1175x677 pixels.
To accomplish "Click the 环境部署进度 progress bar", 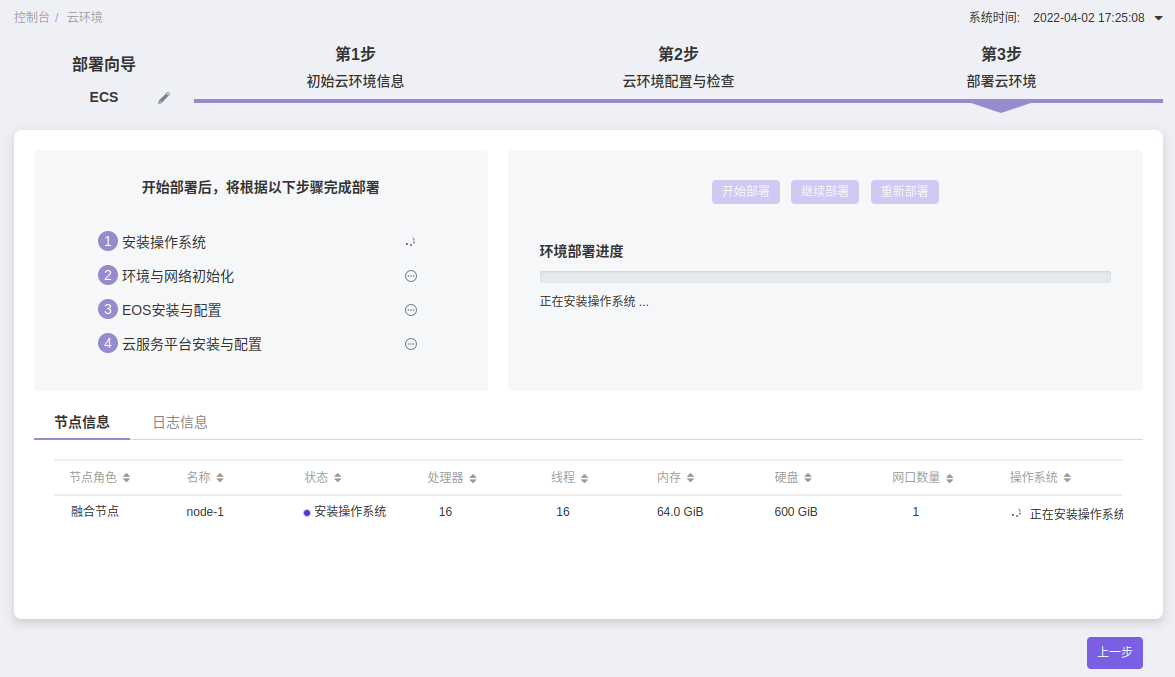I will pyautogui.click(x=824, y=277).
